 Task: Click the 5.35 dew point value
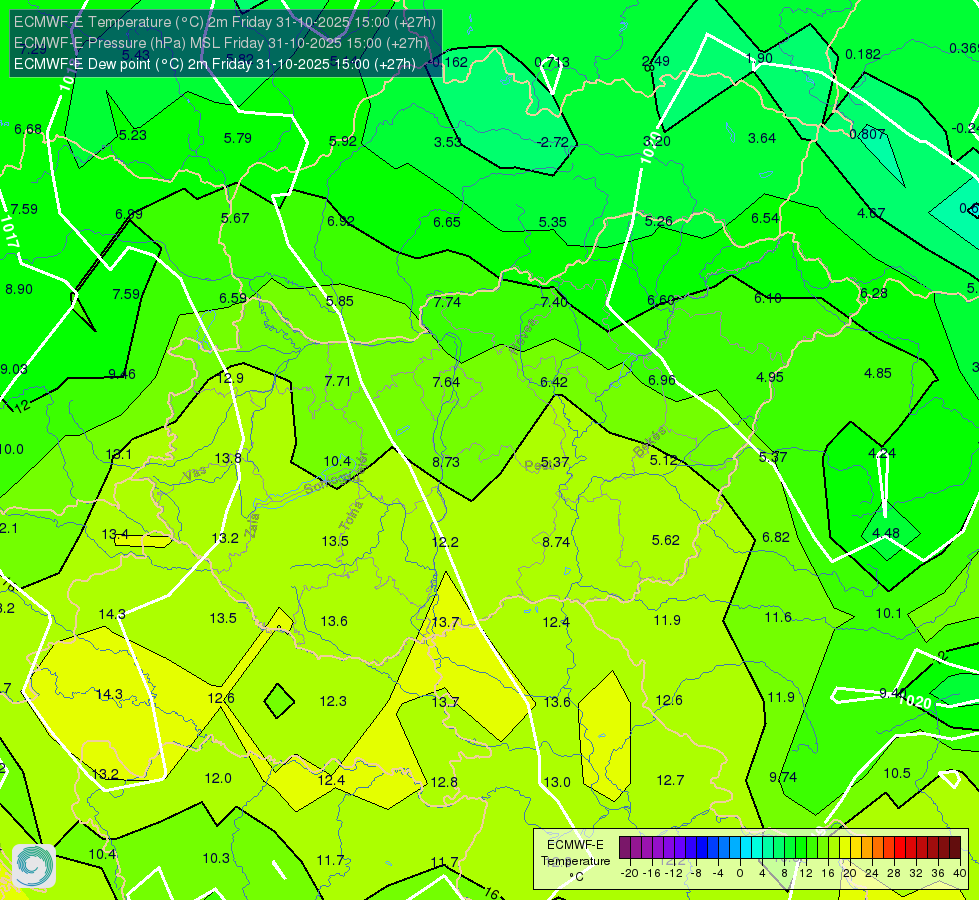553,222
